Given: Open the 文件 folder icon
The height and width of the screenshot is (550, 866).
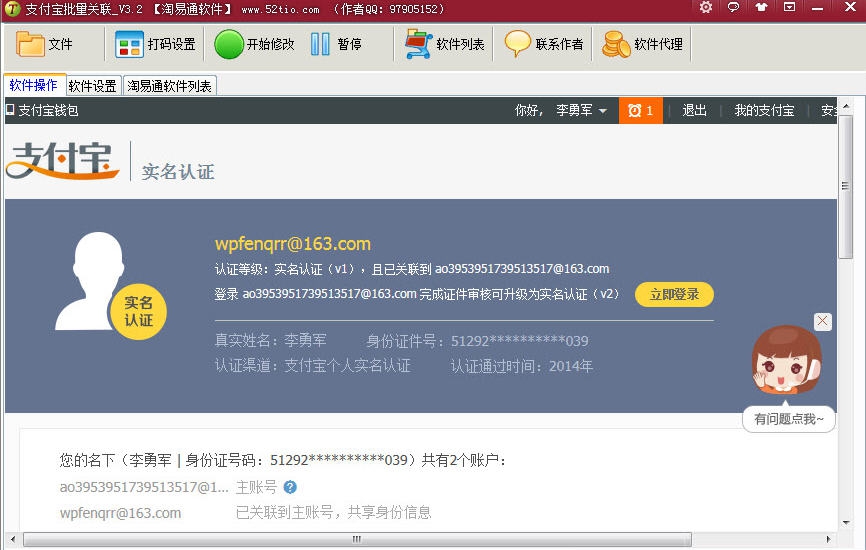Looking at the screenshot, I should click(x=30, y=44).
